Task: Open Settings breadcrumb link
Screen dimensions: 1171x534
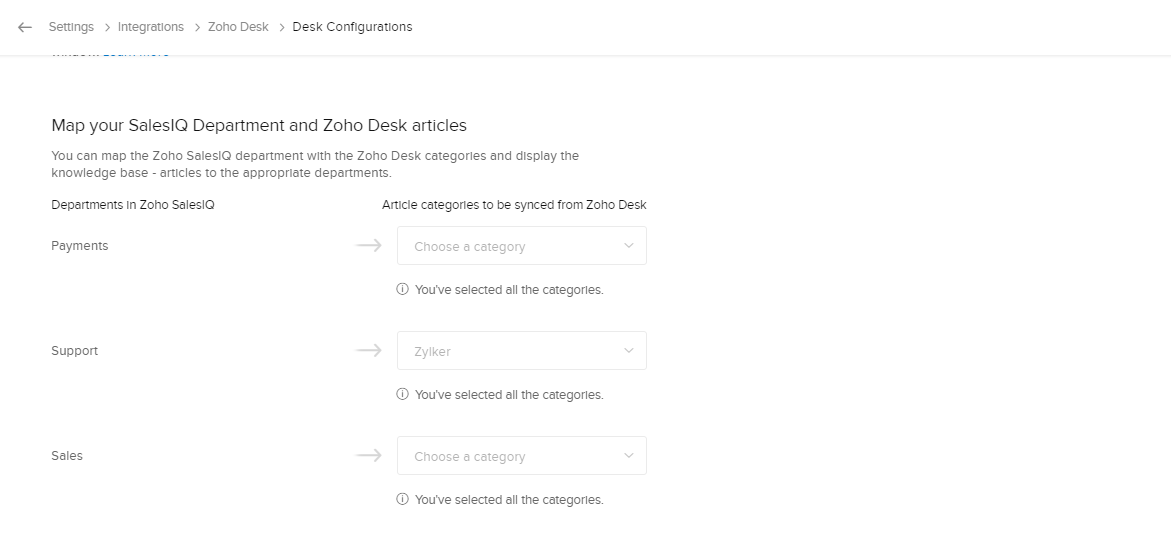Action: [x=71, y=27]
